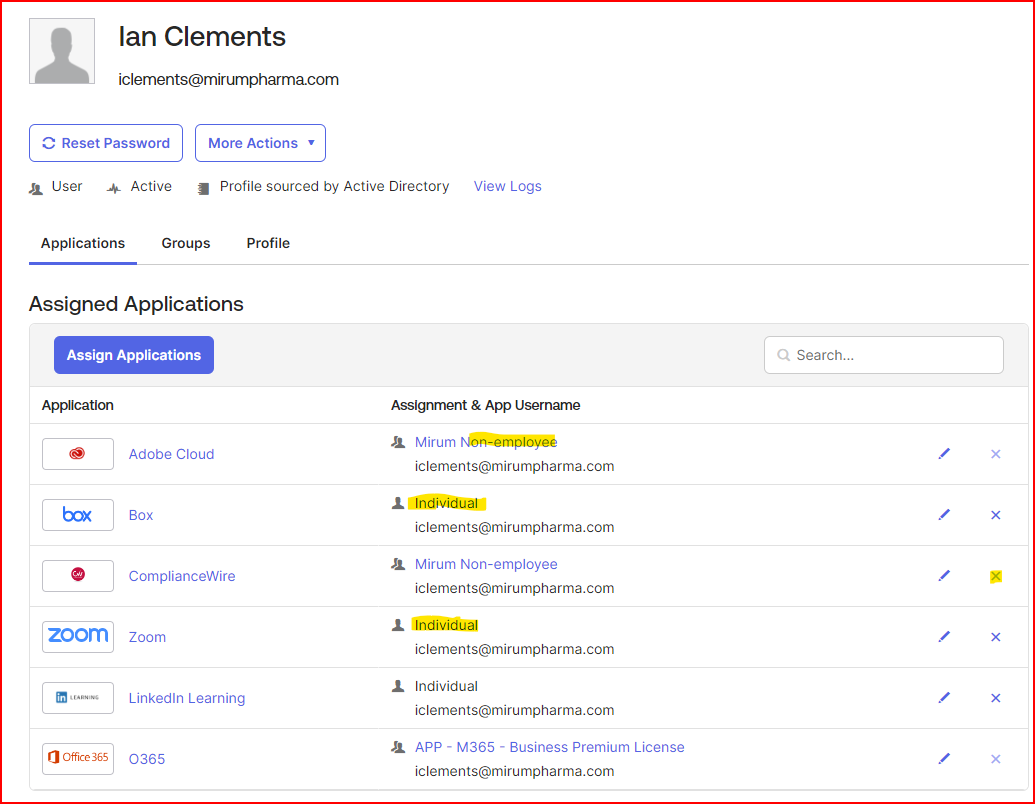The height and width of the screenshot is (804, 1035).
Task: Open the ComplianceWire application link
Action: coord(182,576)
